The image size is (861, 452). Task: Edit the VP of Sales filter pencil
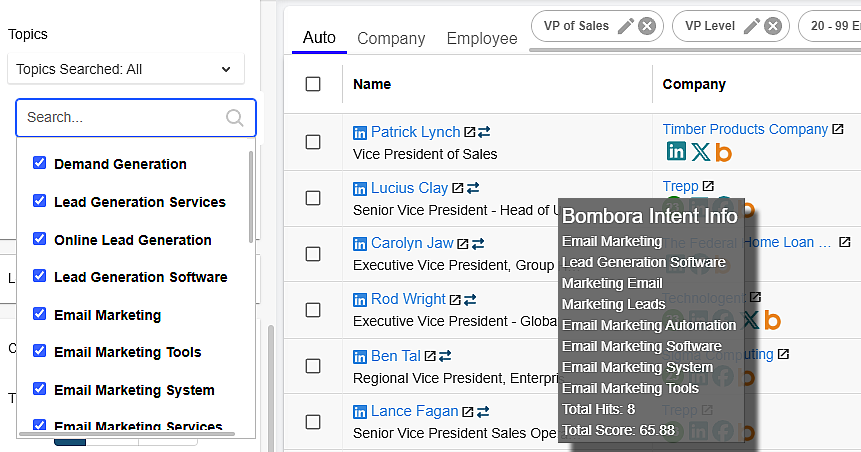point(625,26)
